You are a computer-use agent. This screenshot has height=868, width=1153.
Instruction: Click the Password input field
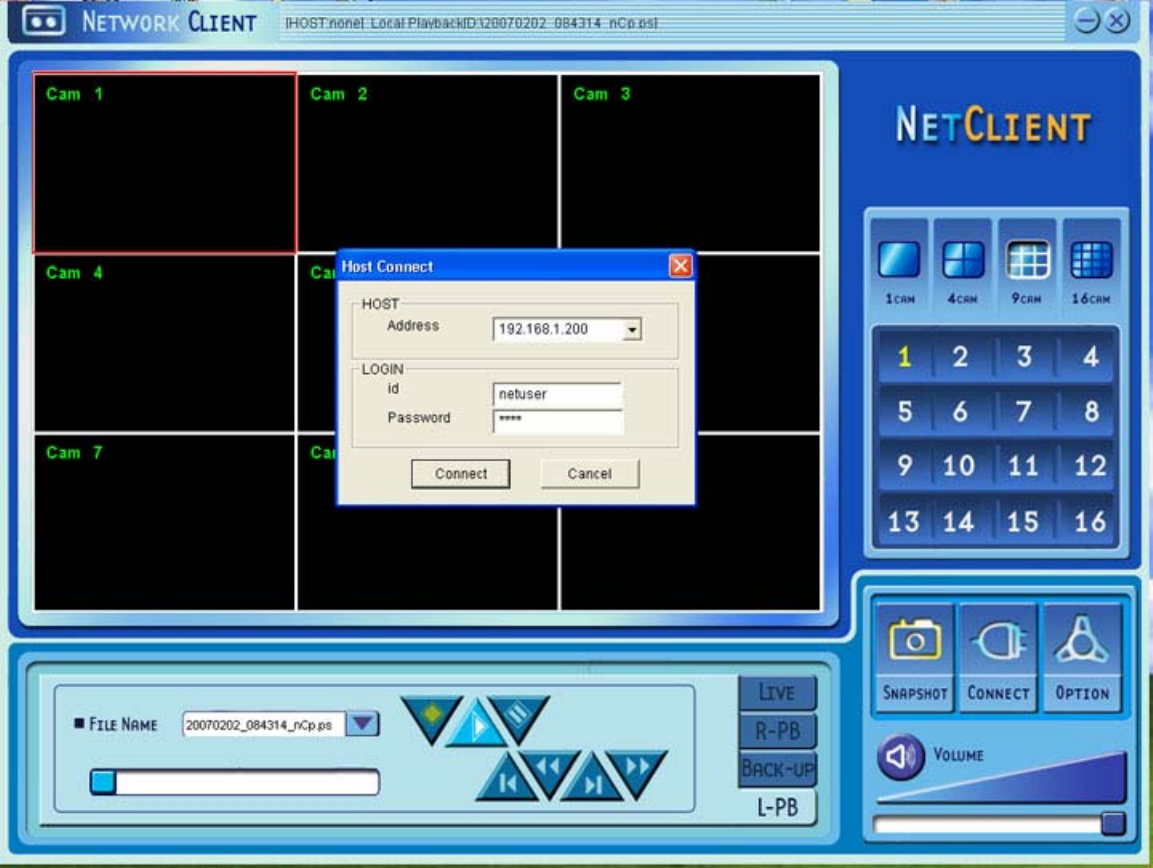coord(558,420)
